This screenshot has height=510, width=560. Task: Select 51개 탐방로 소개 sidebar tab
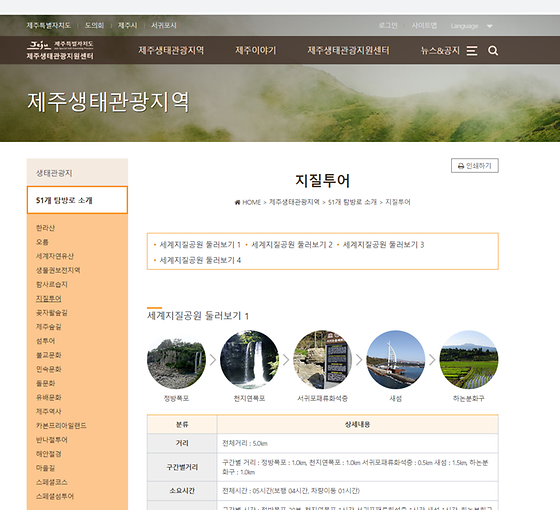(x=77, y=200)
